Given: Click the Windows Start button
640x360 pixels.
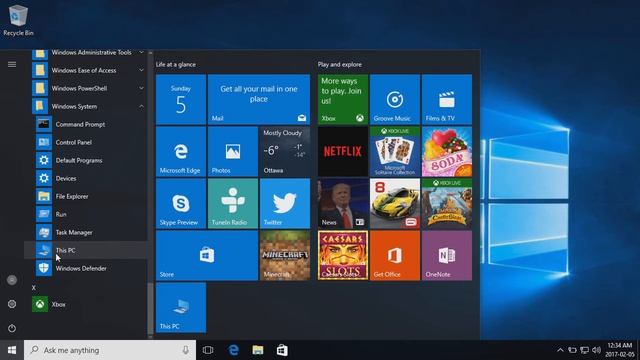Looking at the screenshot, I should coord(12,350).
